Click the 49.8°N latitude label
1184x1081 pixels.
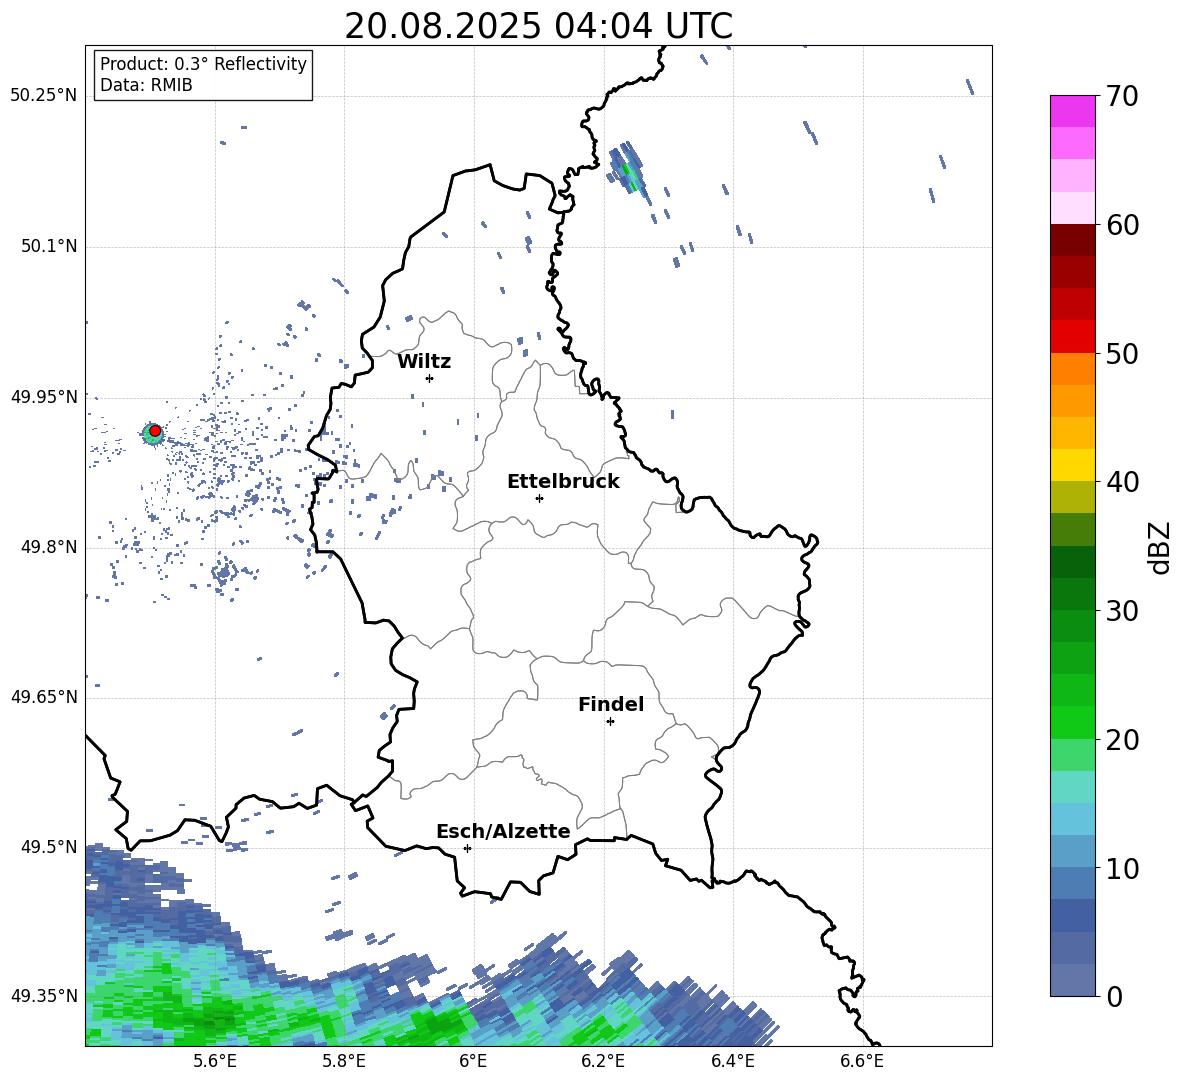[49, 547]
